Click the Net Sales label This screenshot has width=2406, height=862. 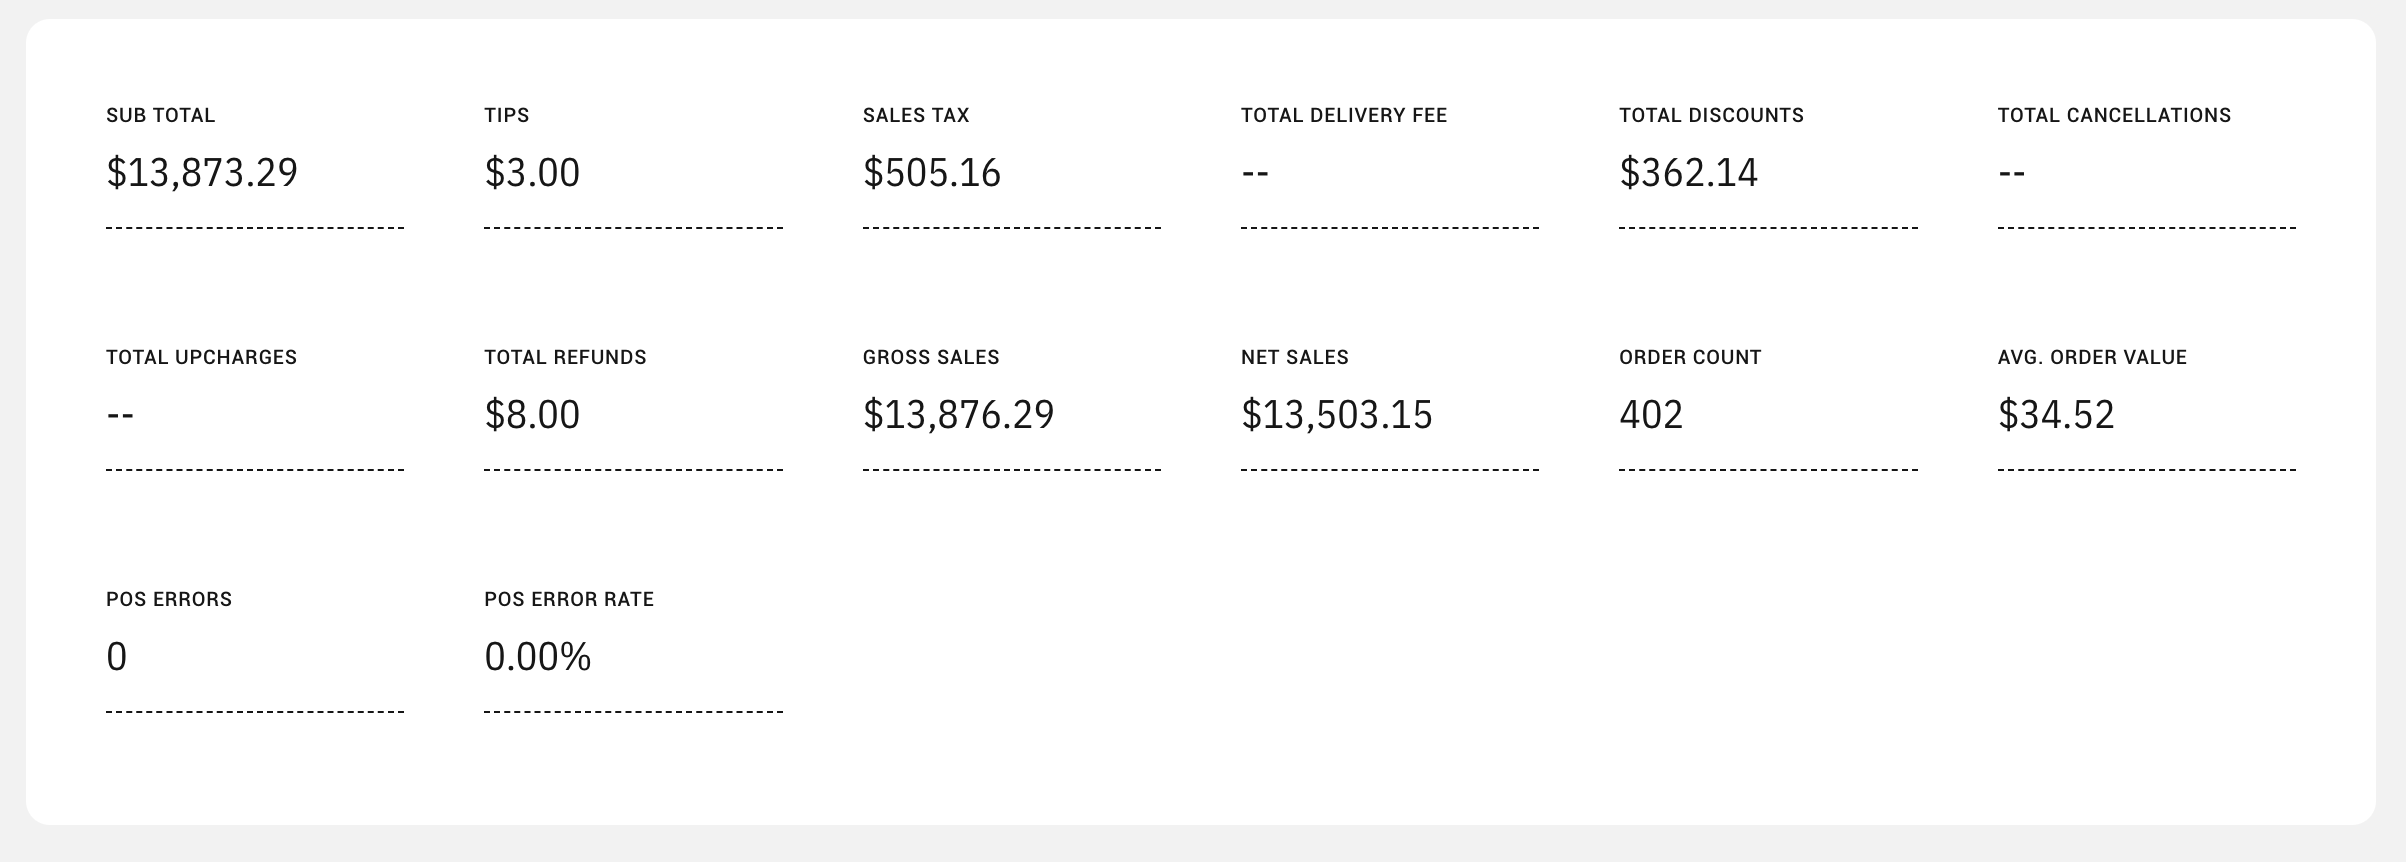(1294, 357)
